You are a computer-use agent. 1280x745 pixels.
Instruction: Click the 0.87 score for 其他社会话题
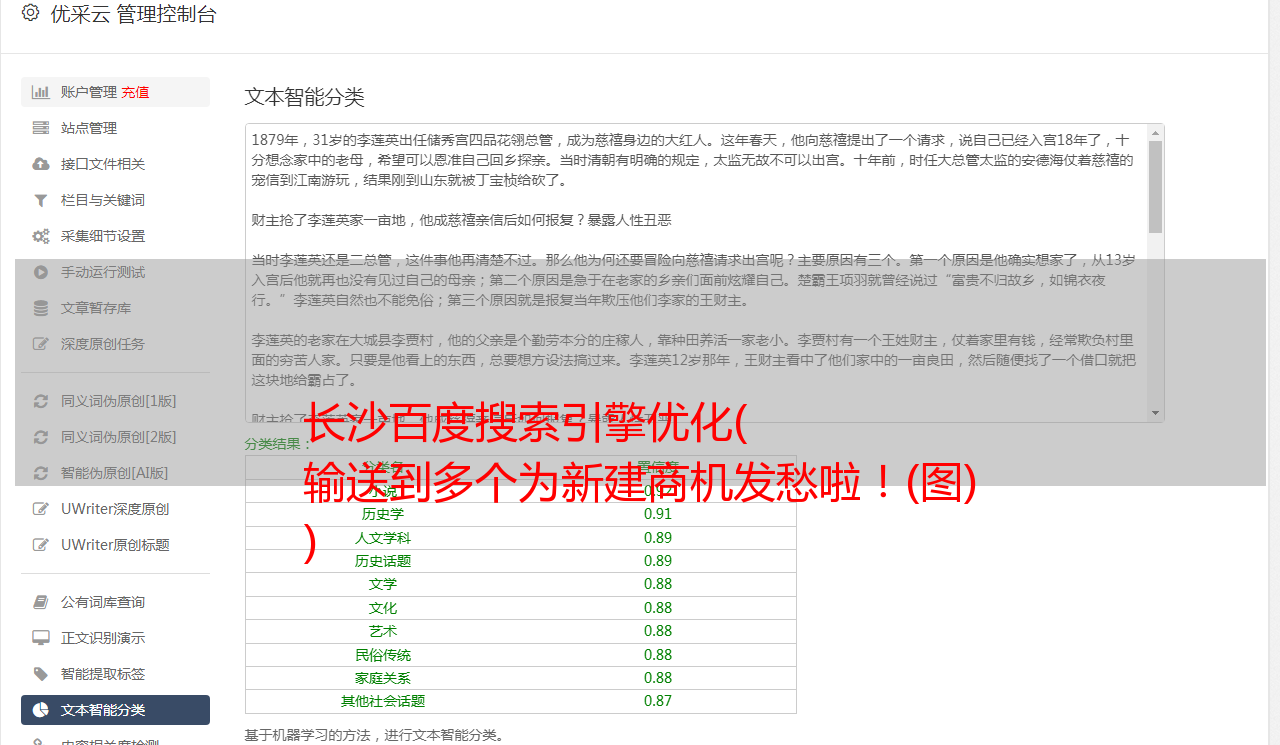(x=658, y=701)
